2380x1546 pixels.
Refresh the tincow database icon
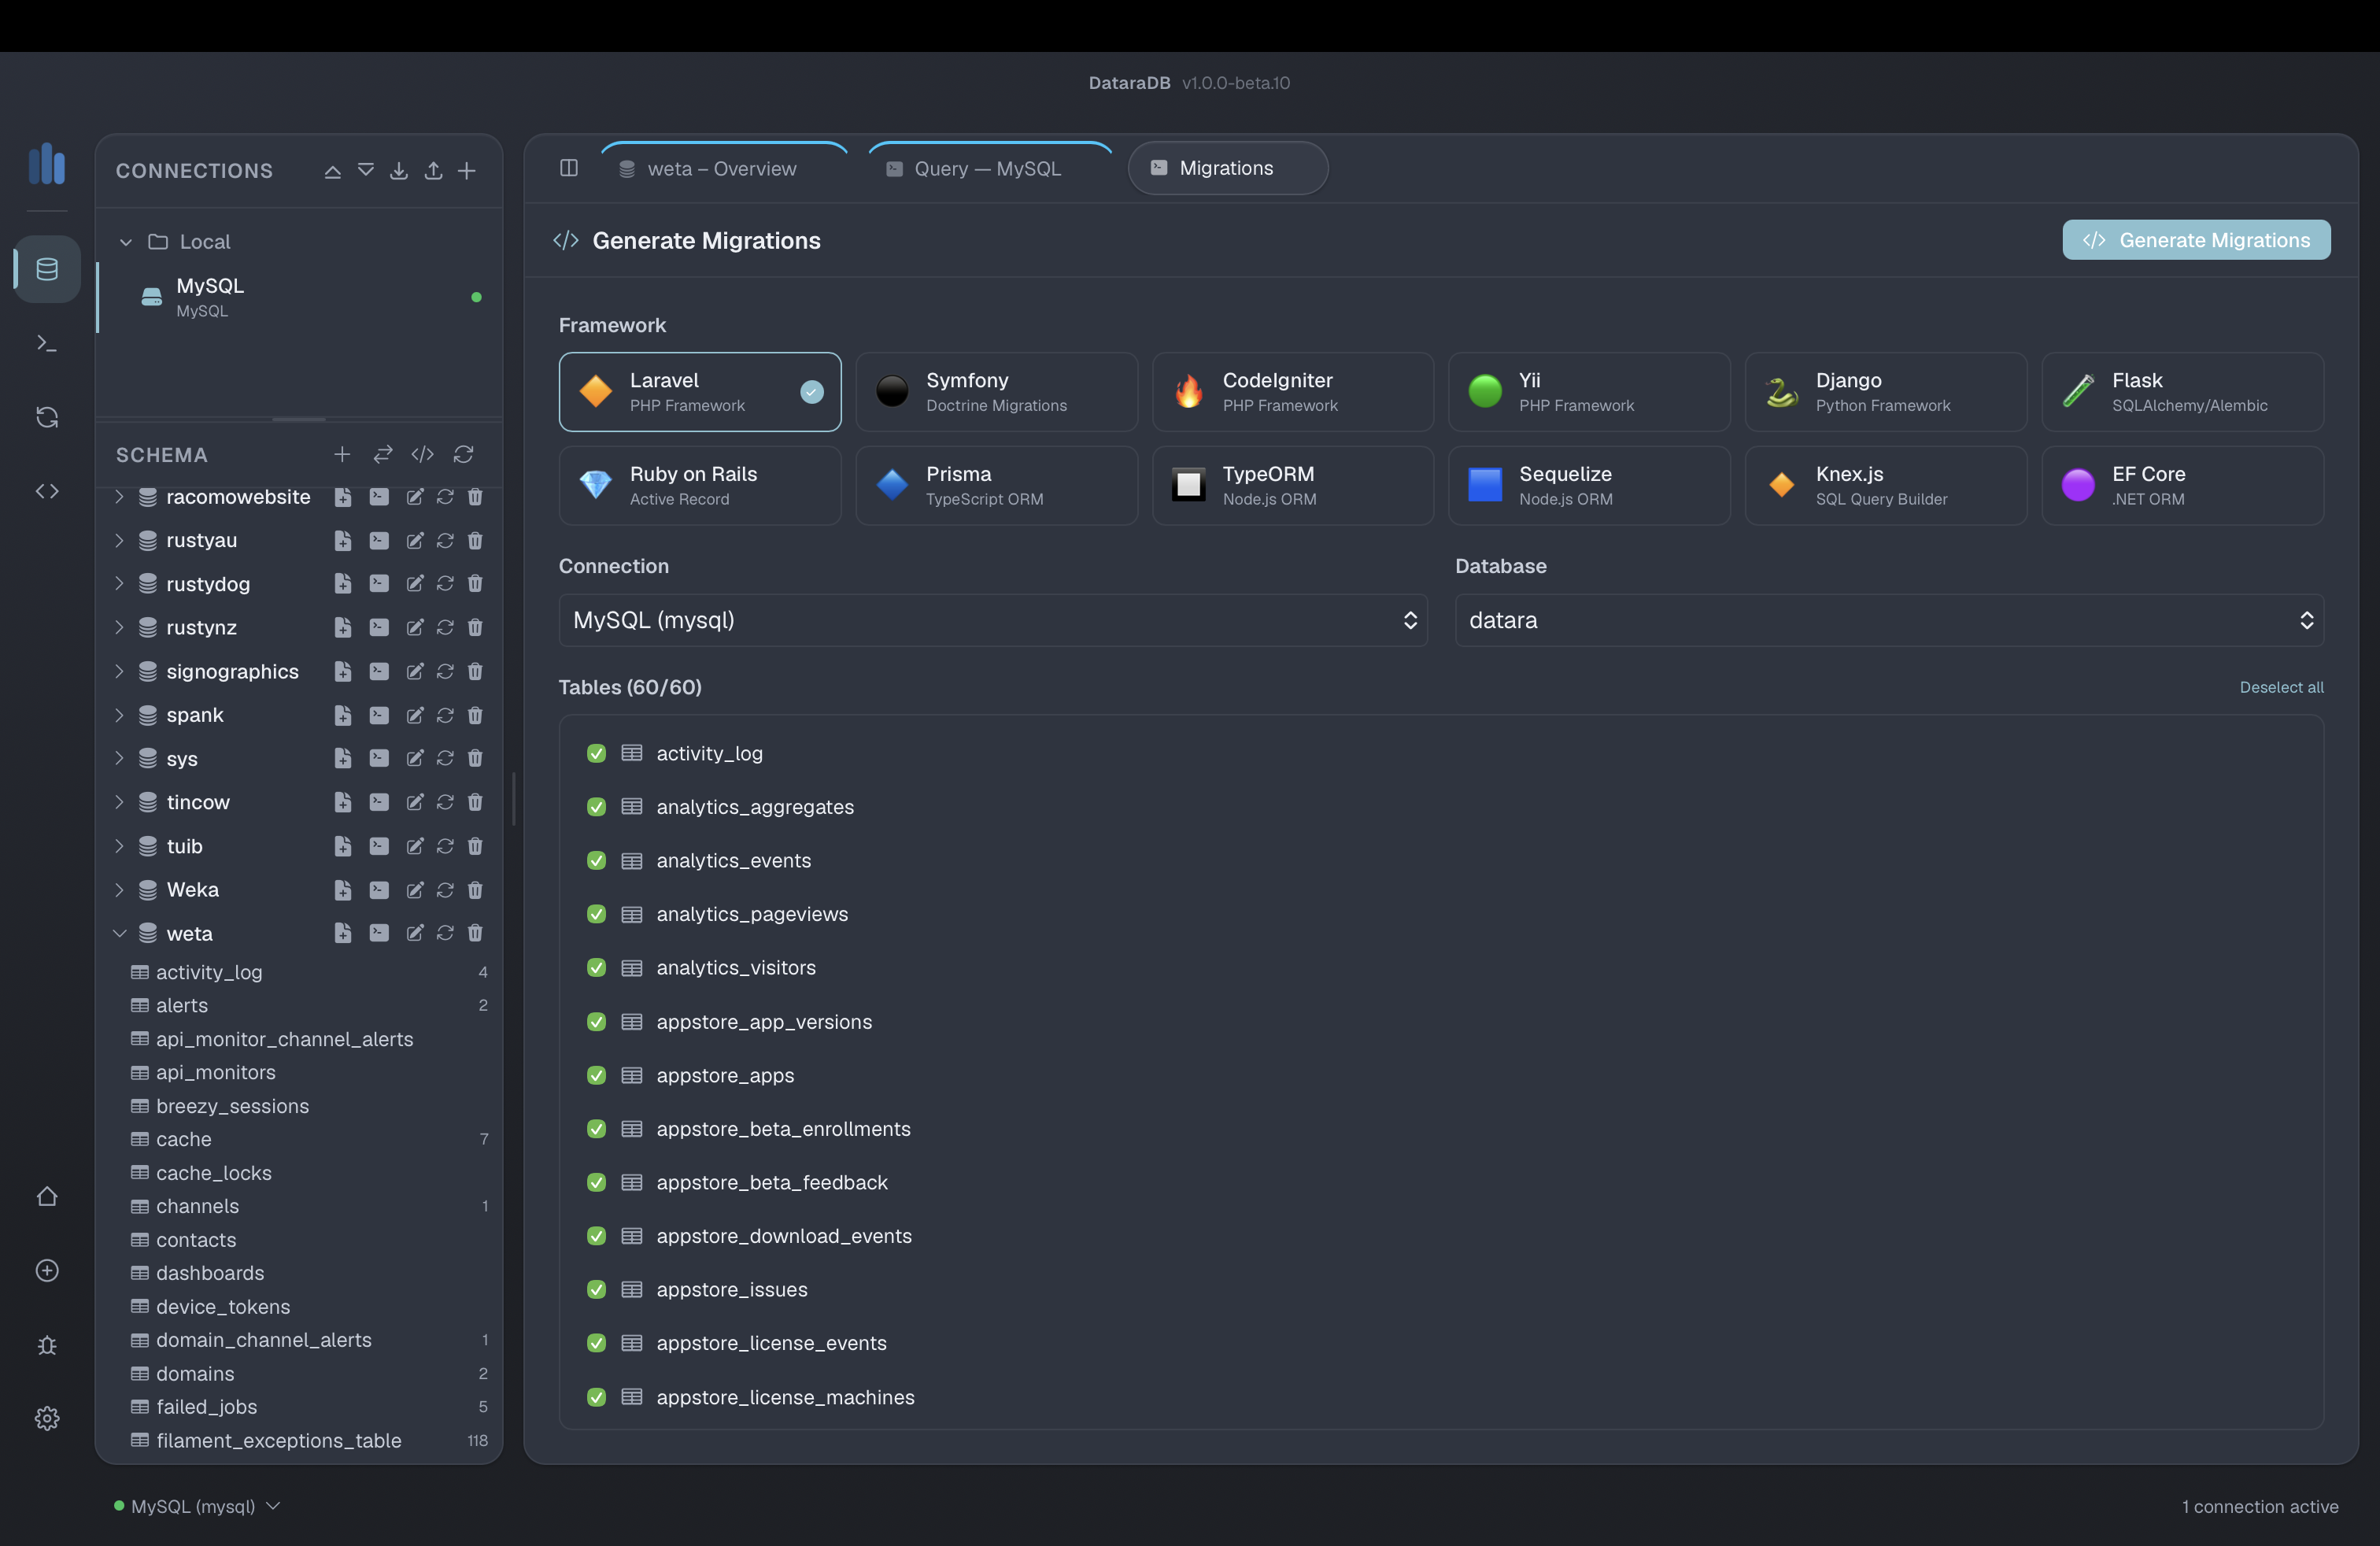point(445,802)
